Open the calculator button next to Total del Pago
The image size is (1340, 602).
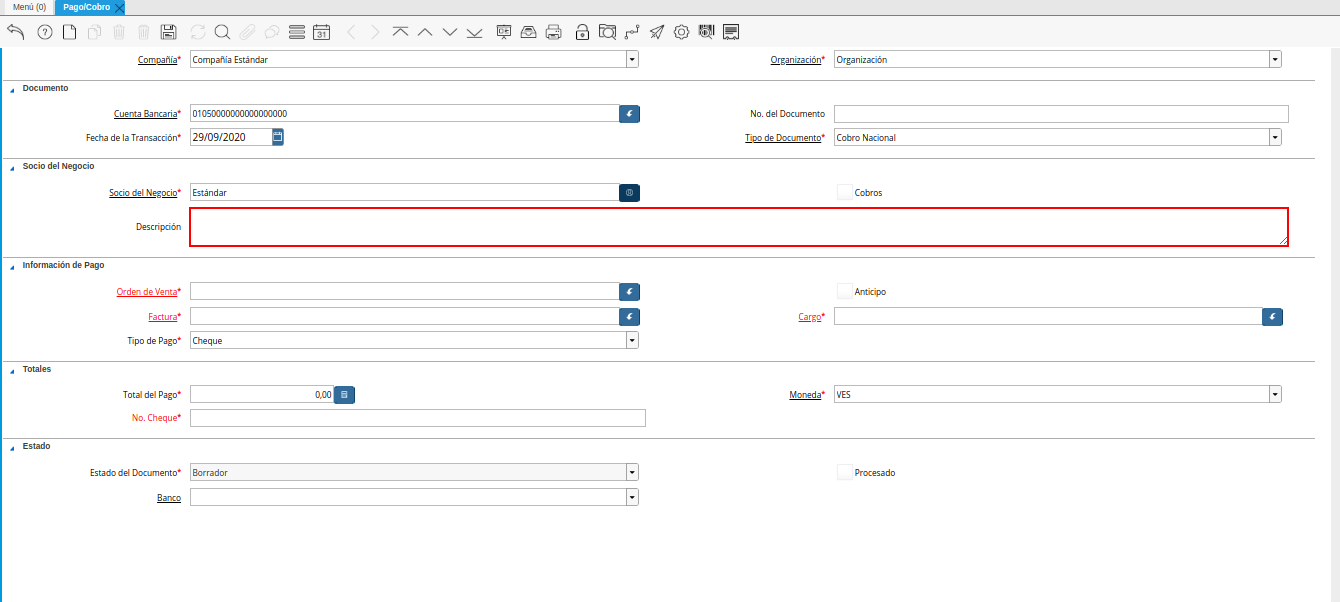(x=344, y=395)
